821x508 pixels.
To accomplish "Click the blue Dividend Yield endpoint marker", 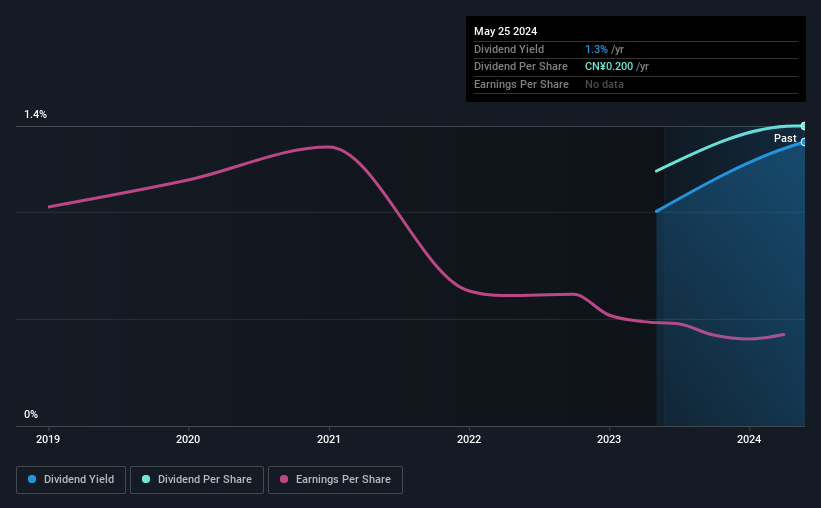I will (803, 142).
